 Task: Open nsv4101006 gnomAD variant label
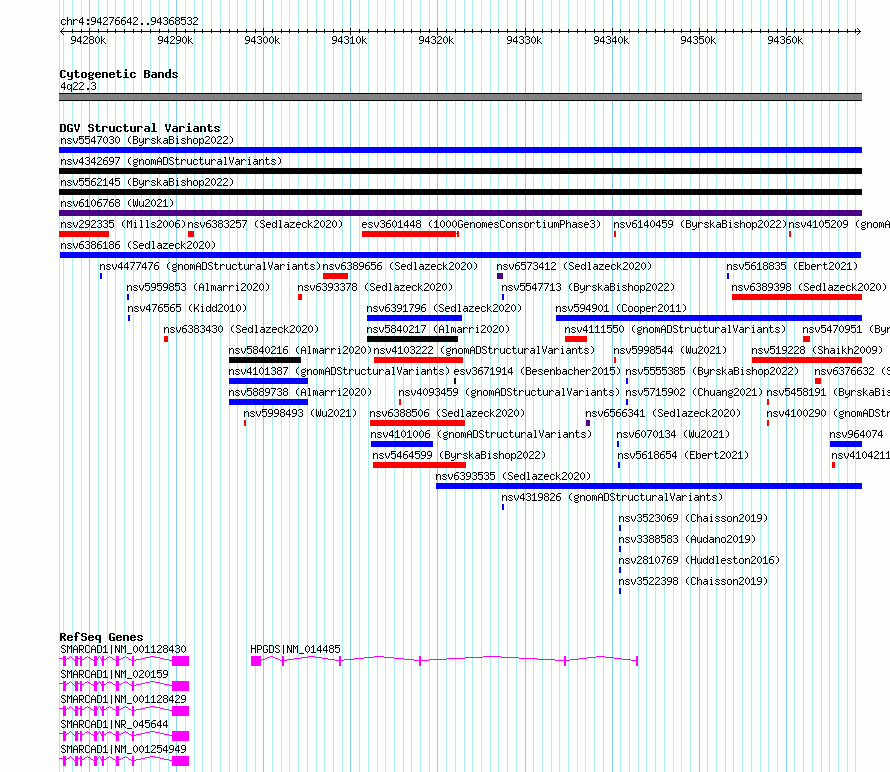coord(481,434)
